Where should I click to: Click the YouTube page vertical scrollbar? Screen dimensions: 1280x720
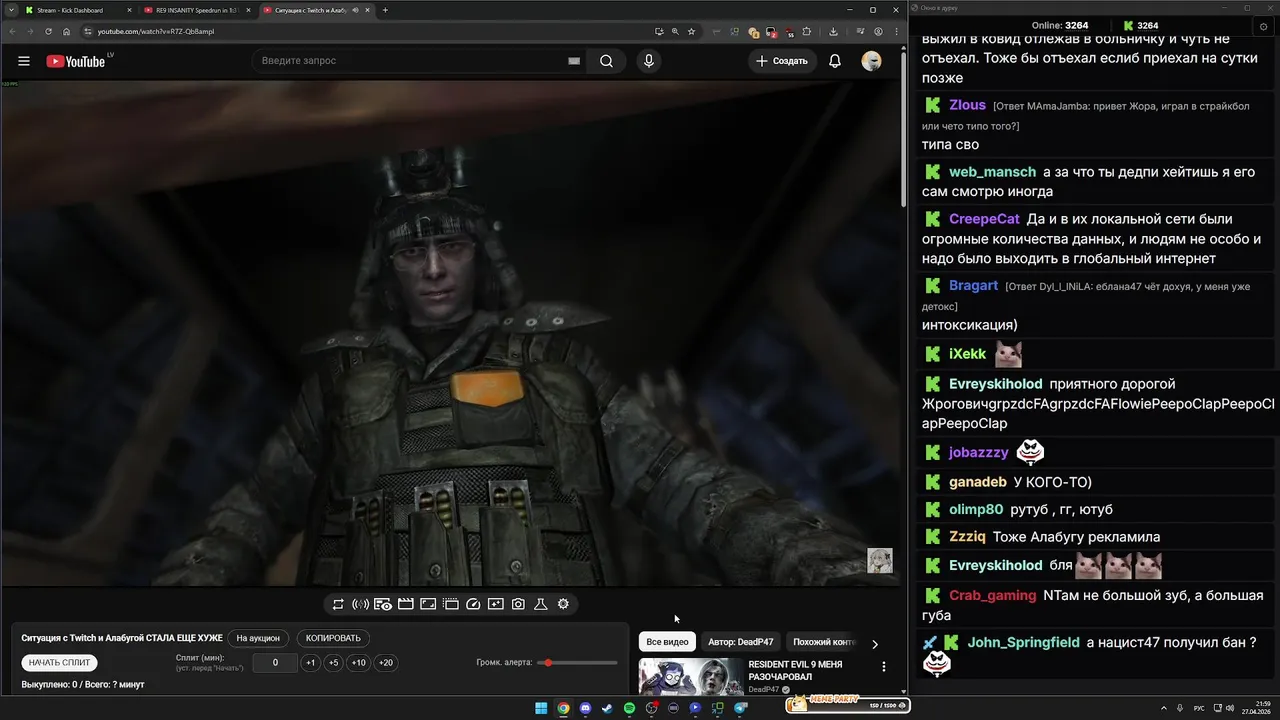click(x=904, y=130)
